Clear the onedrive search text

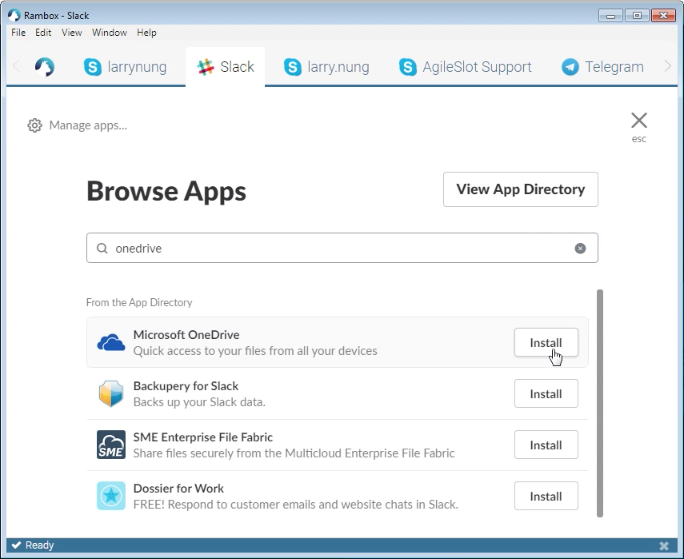(x=580, y=248)
